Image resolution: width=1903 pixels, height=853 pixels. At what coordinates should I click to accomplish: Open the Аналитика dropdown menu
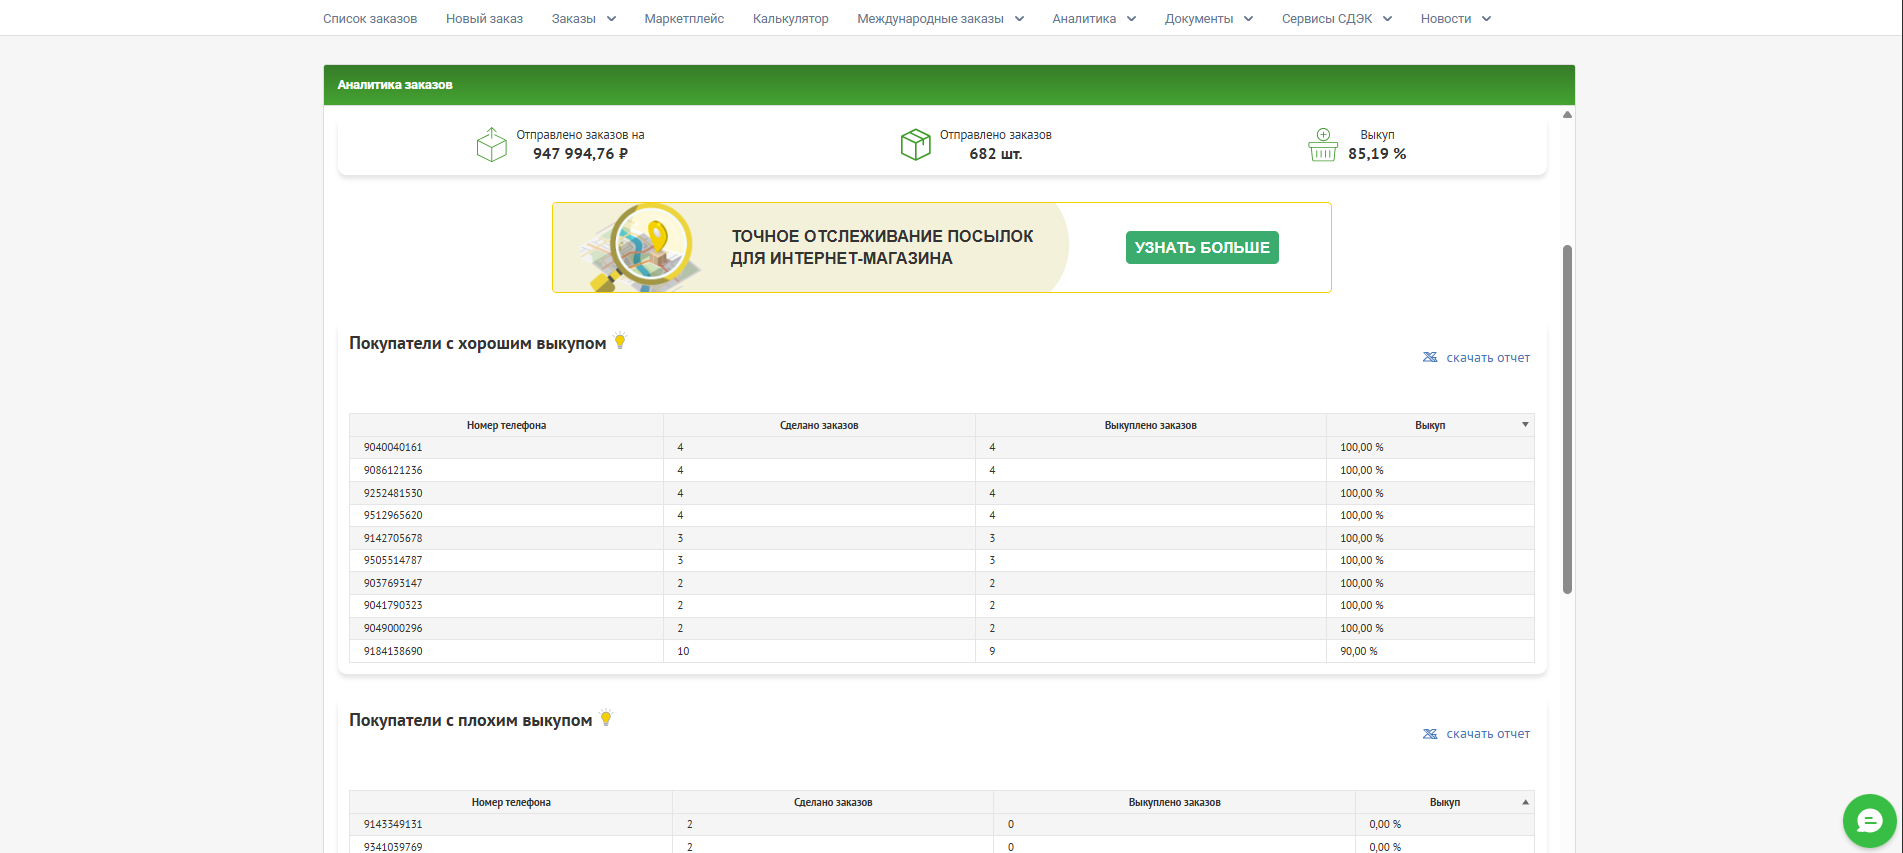[x=1093, y=19]
